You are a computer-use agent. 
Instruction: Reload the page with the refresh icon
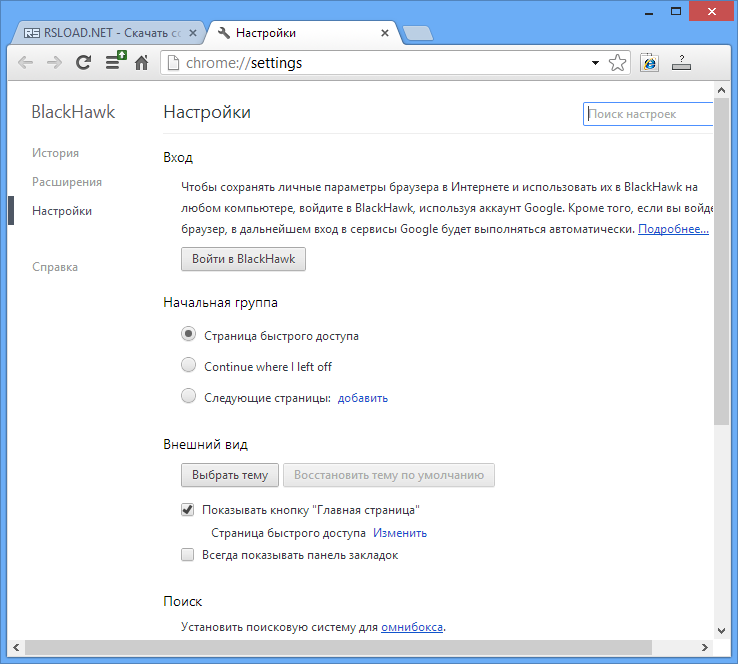[83, 62]
